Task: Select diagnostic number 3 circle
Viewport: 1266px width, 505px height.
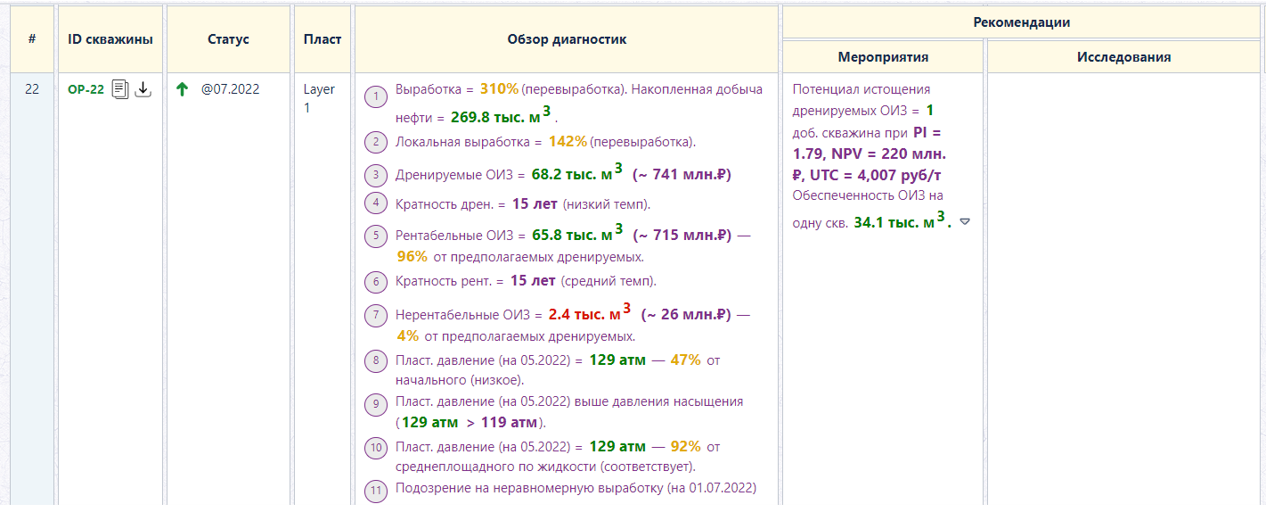Action: click(376, 175)
